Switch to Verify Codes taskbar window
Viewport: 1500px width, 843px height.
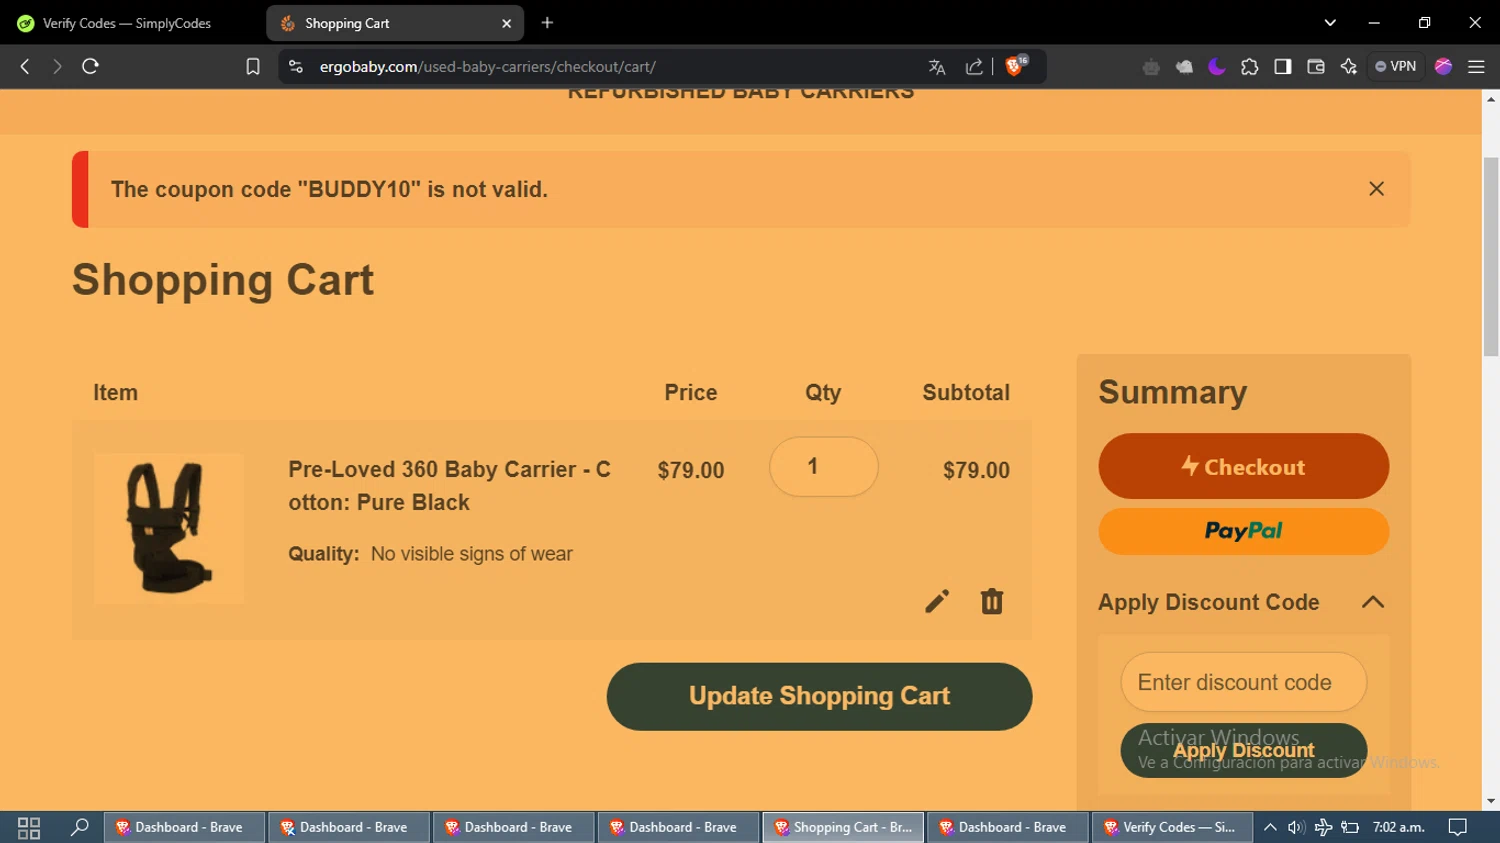click(x=1172, y=827)
